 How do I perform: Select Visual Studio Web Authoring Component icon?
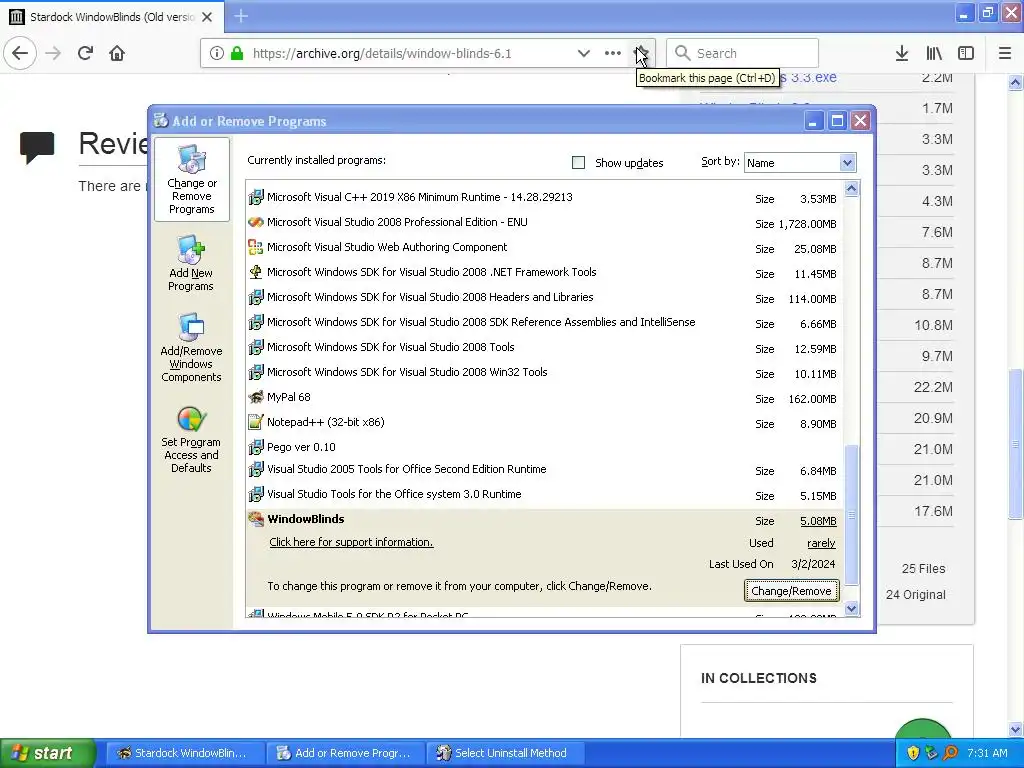coord(255,247)
